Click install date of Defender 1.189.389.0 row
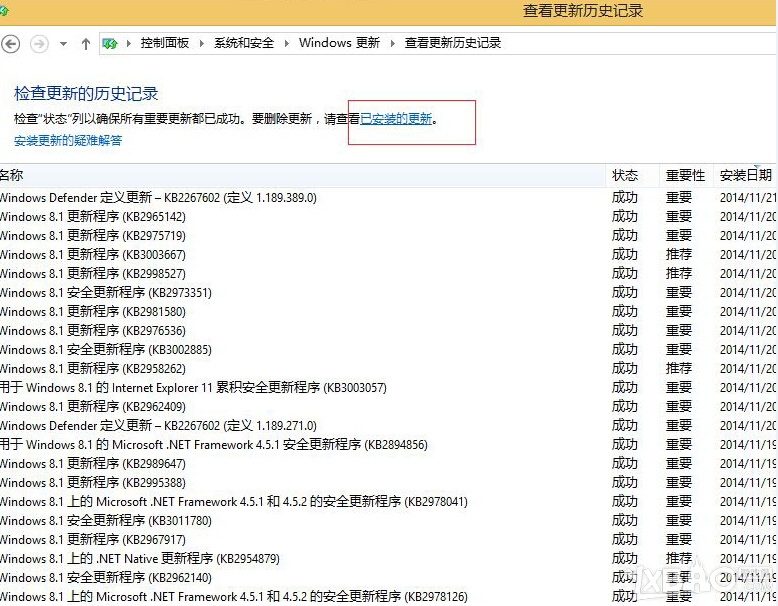778x606 pixels. pos(748,198)
